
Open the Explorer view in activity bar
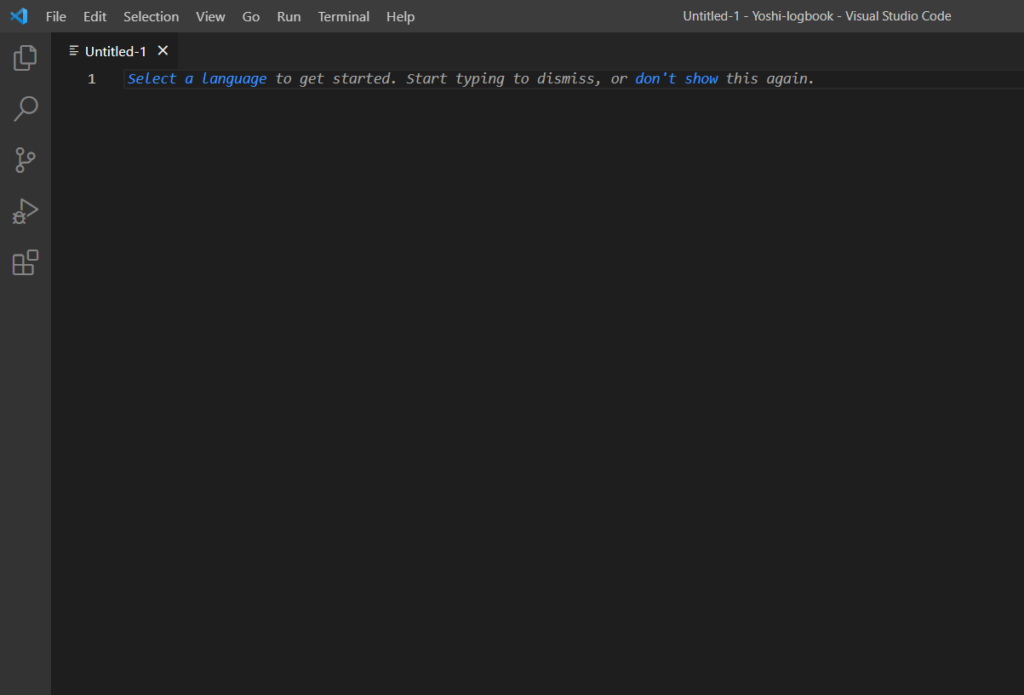click(x=25, y=58)
